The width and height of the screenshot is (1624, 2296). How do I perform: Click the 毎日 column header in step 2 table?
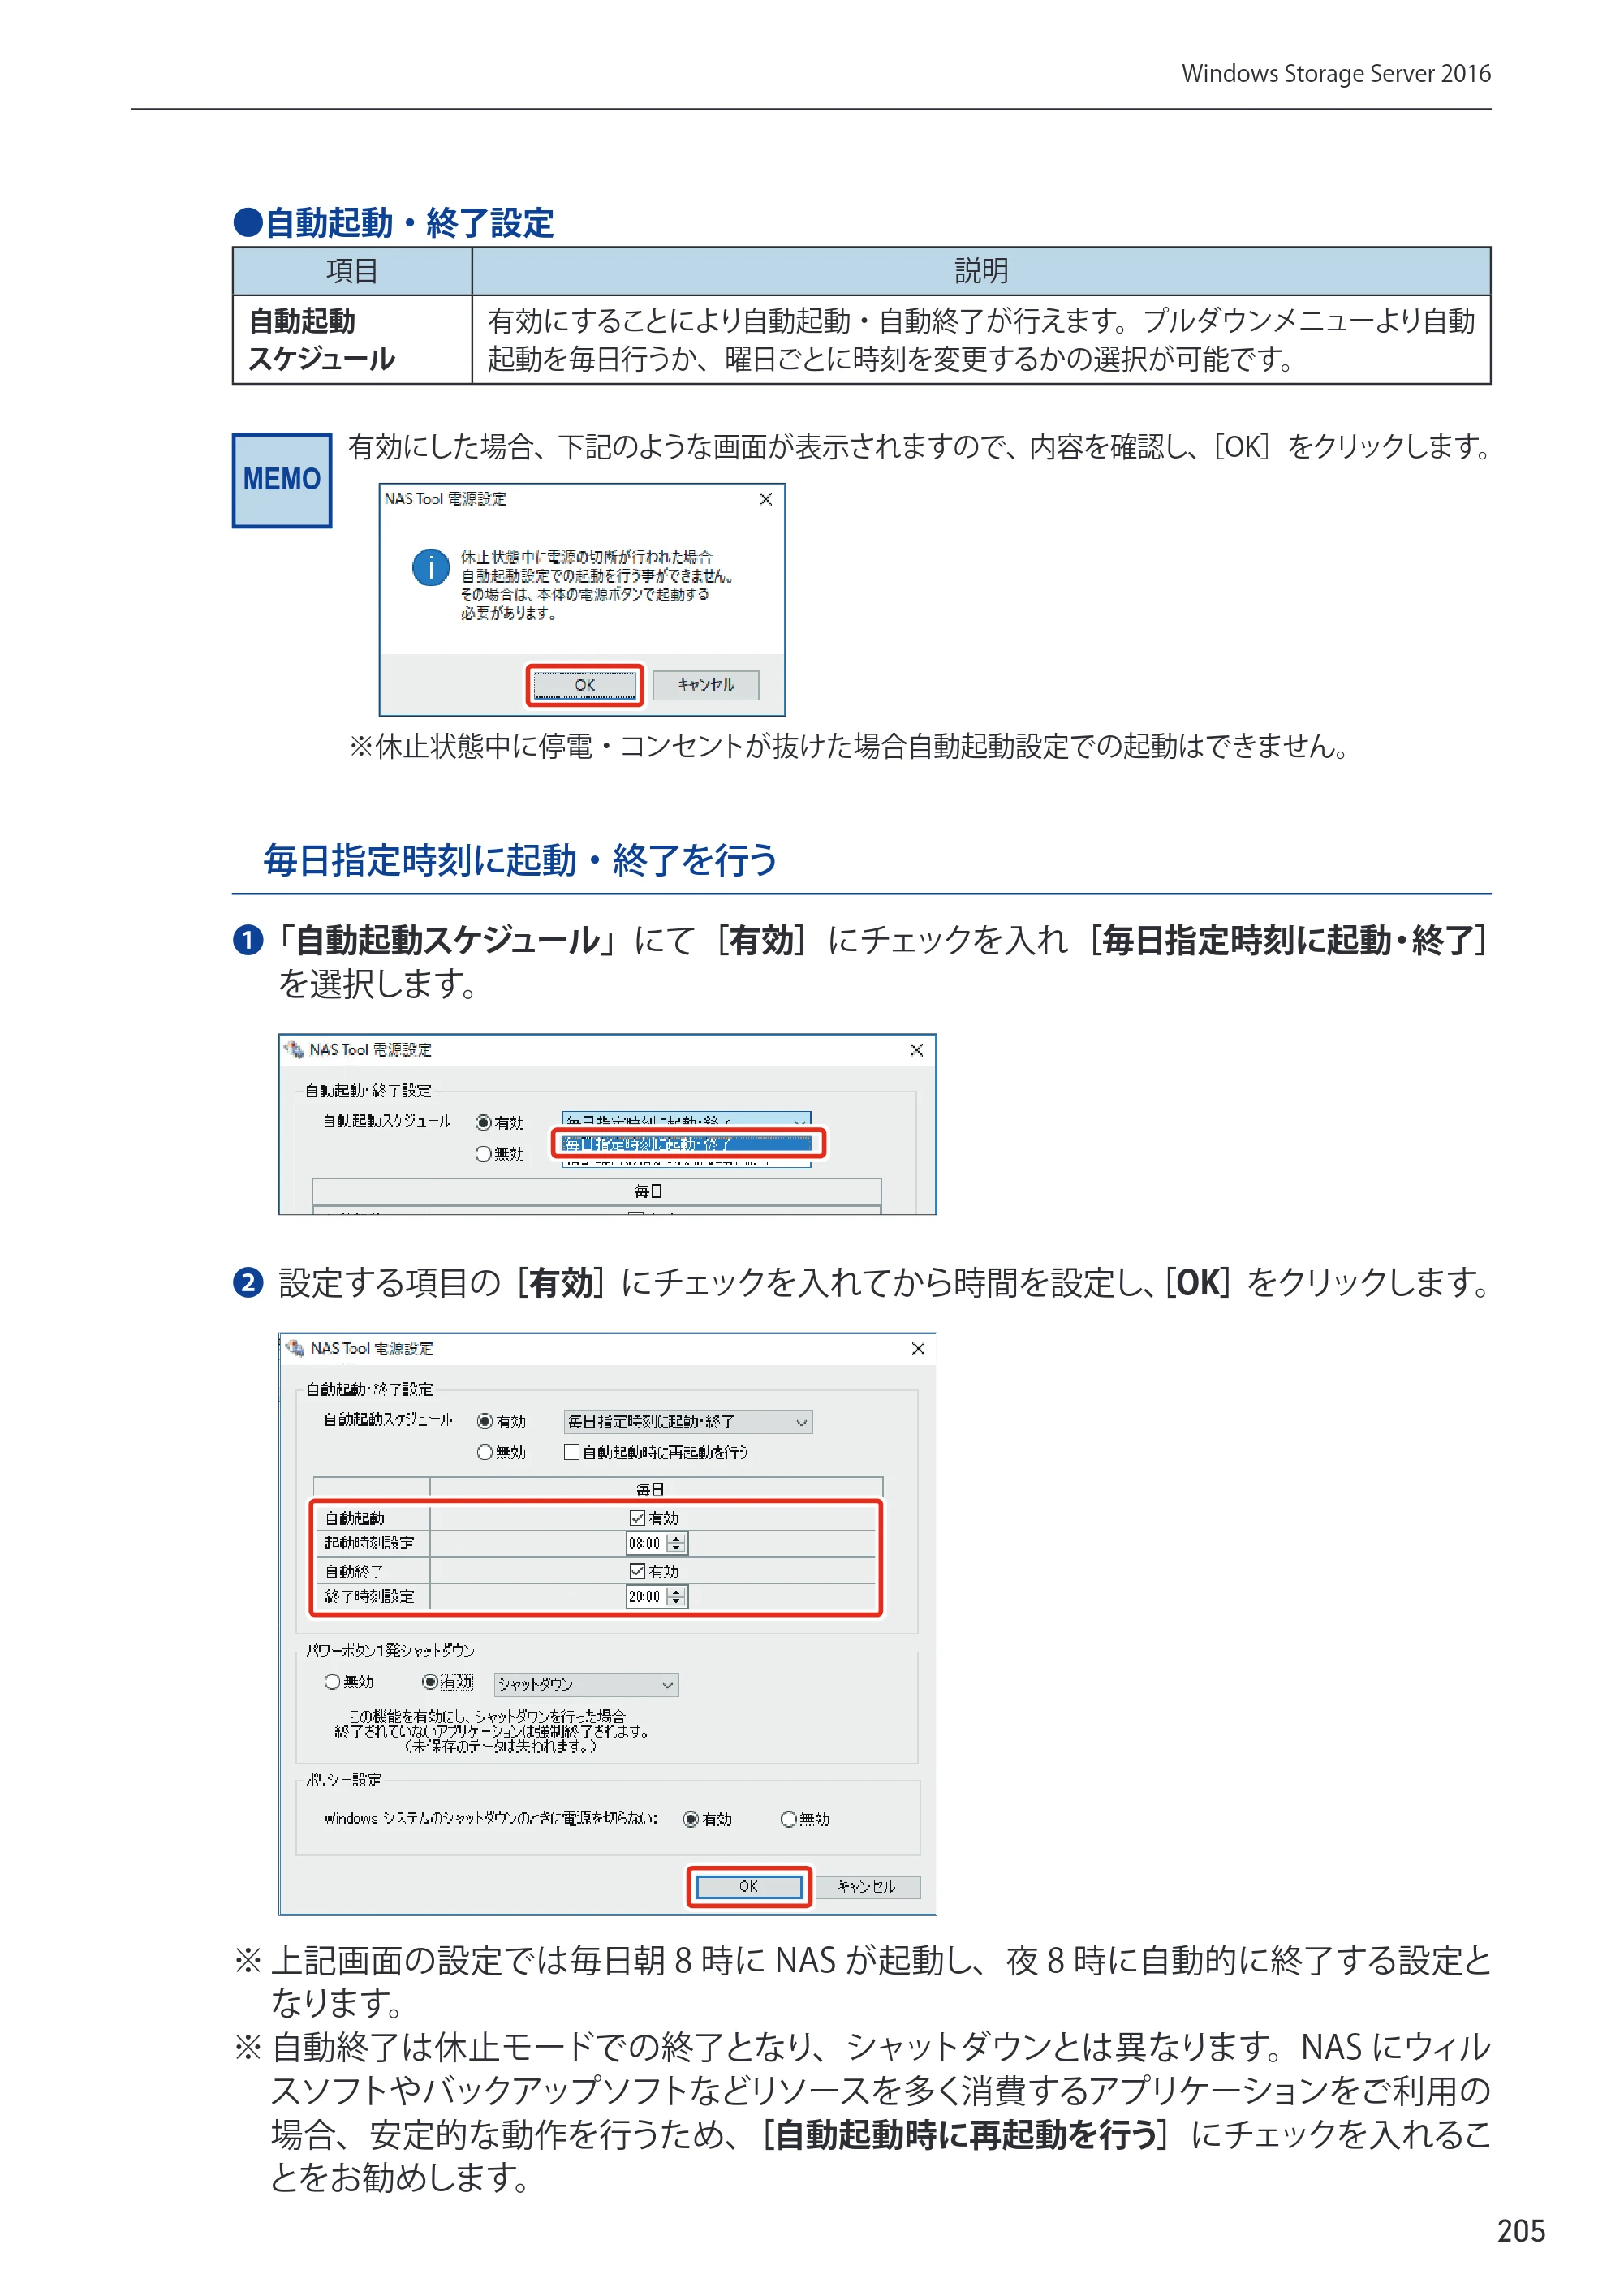coord(655,1489)
